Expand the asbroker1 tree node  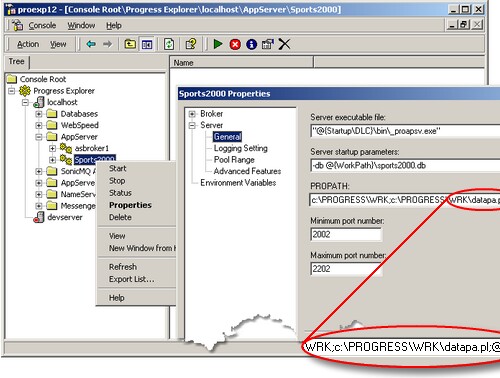(x=52, y=148)
